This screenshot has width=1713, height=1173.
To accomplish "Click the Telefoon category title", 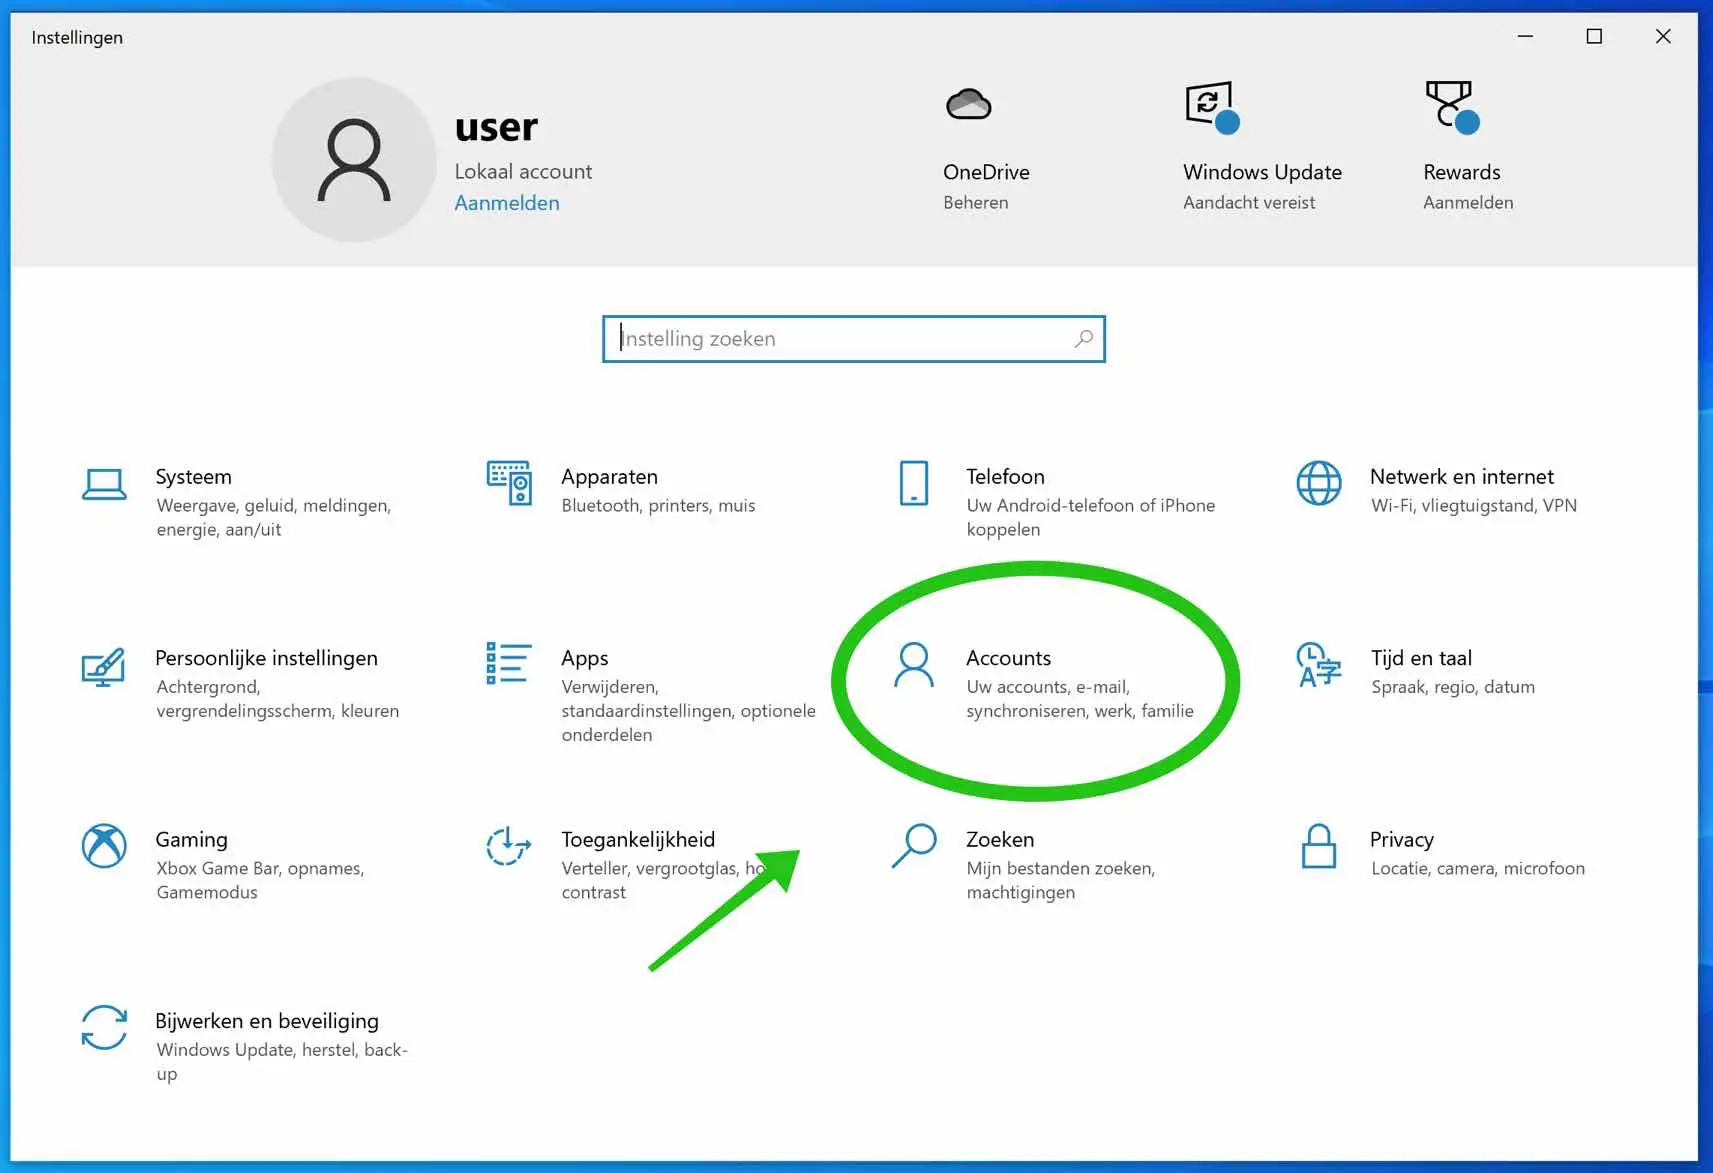I will point(1005,477).
